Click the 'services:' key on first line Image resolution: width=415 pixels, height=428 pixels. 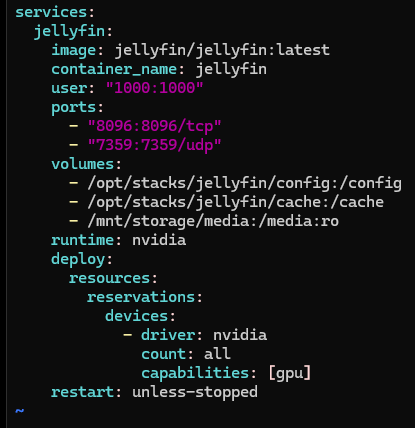[55, 12]
